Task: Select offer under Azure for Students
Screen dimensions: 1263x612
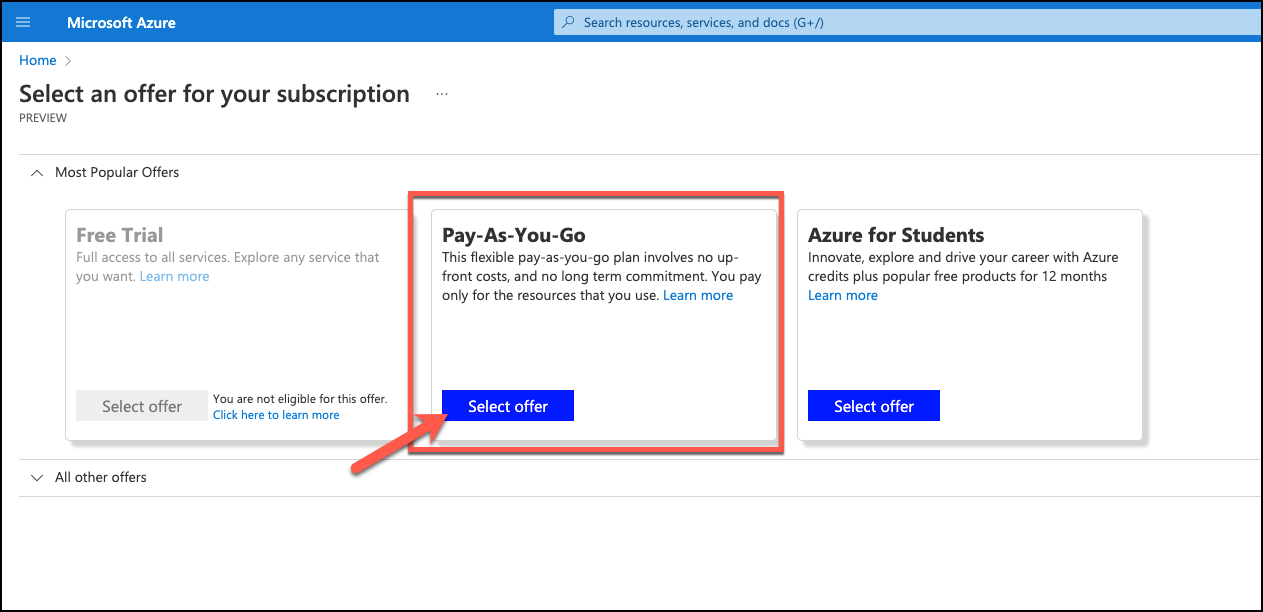Action: click(874, 406)
